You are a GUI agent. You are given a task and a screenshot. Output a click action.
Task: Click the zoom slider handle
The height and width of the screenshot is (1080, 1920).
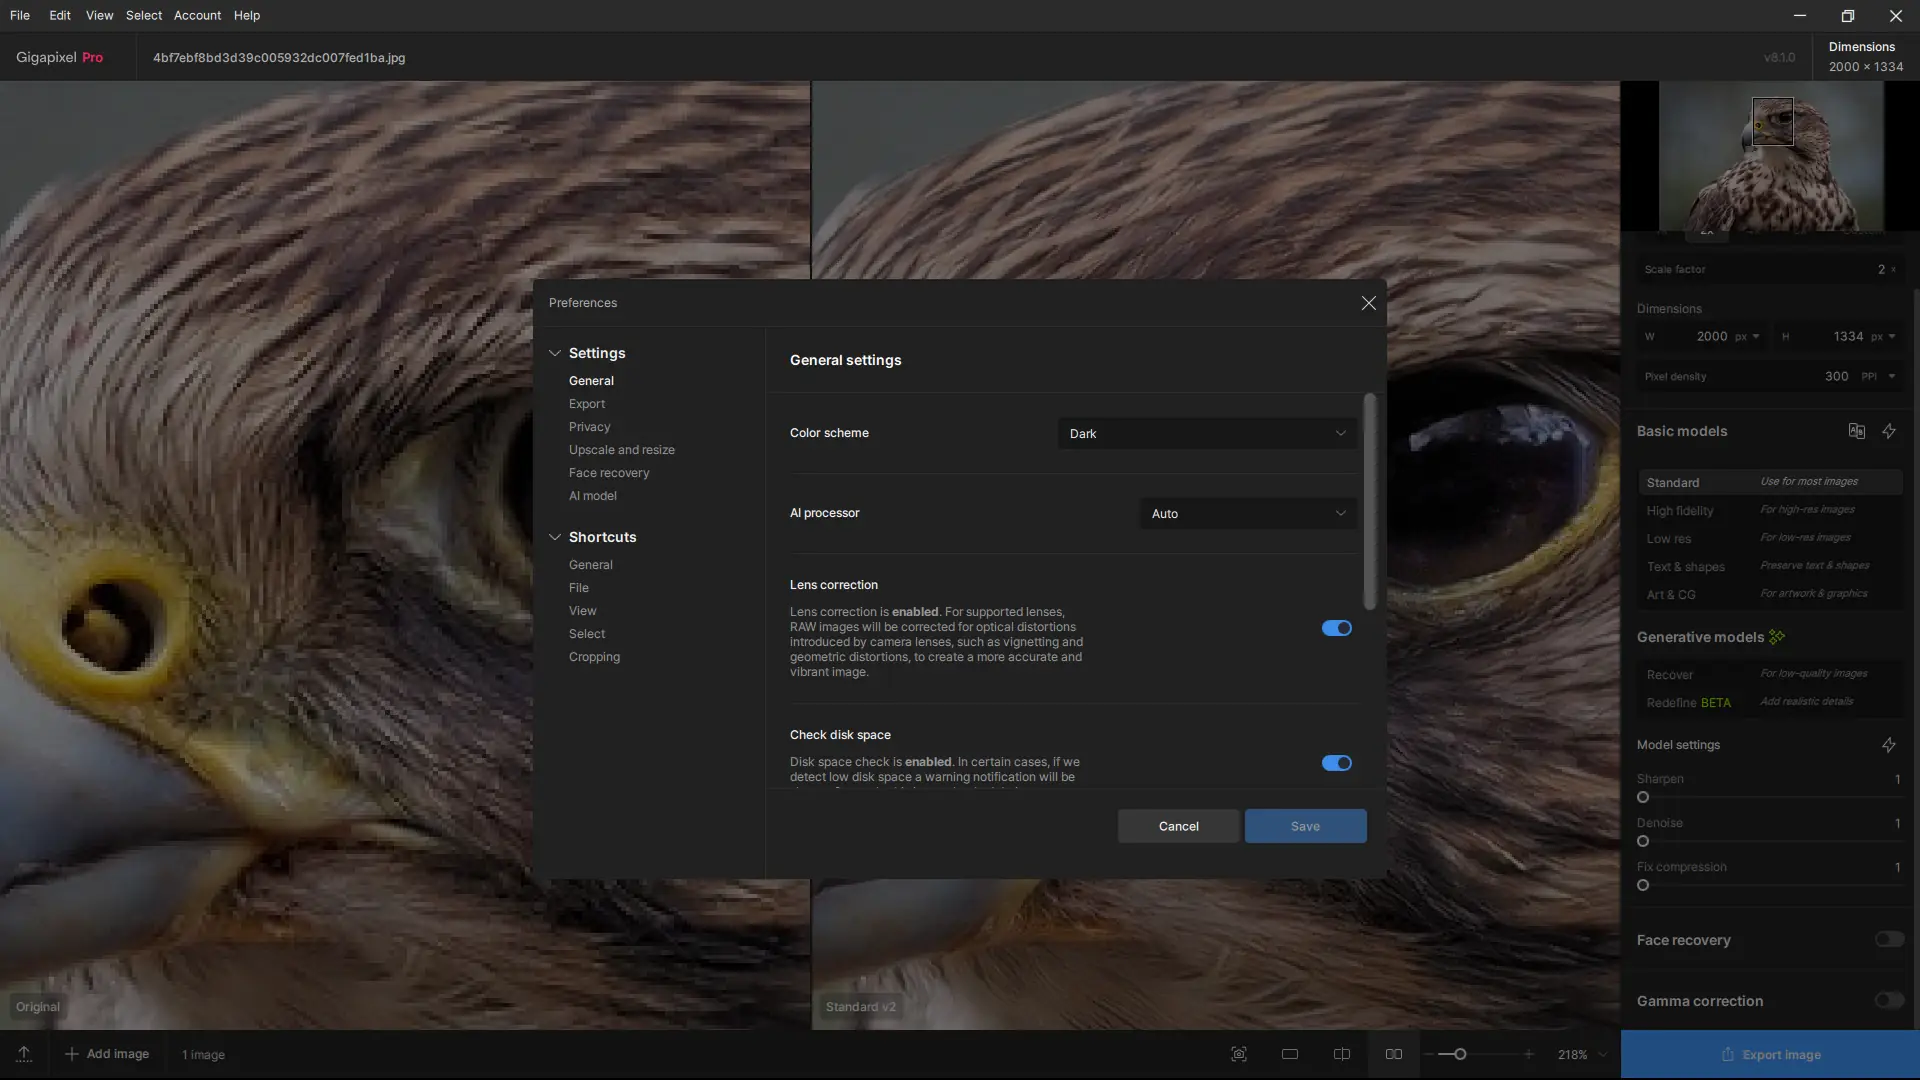pyautogui.click(x=1460, y=1054)
